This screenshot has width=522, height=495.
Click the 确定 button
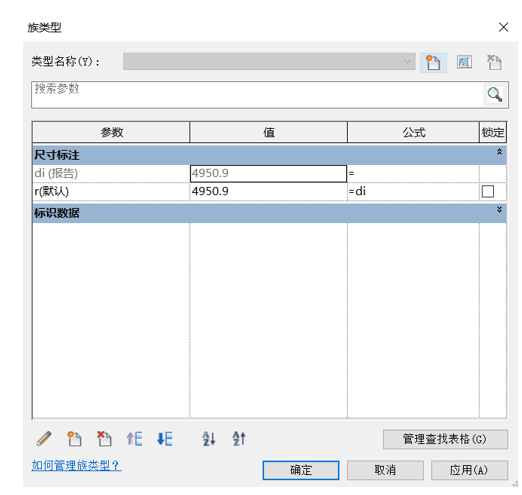(x=301, y=470)
